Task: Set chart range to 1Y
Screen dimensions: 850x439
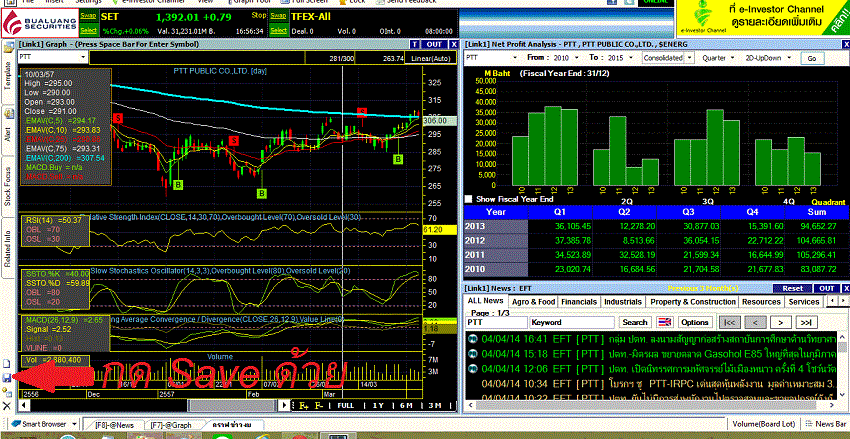Action: coord(378,405)
